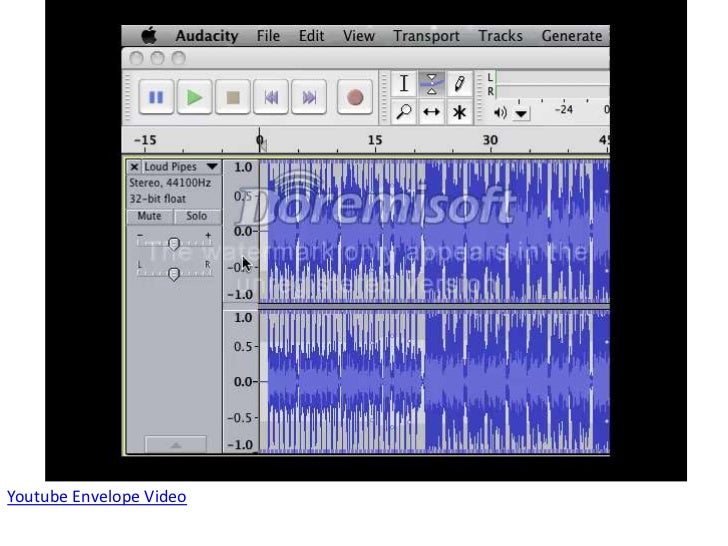Screen dimensions: 728x546
Task: Click the lower channel vertical scale at 0.0
Action: (243, 382)
